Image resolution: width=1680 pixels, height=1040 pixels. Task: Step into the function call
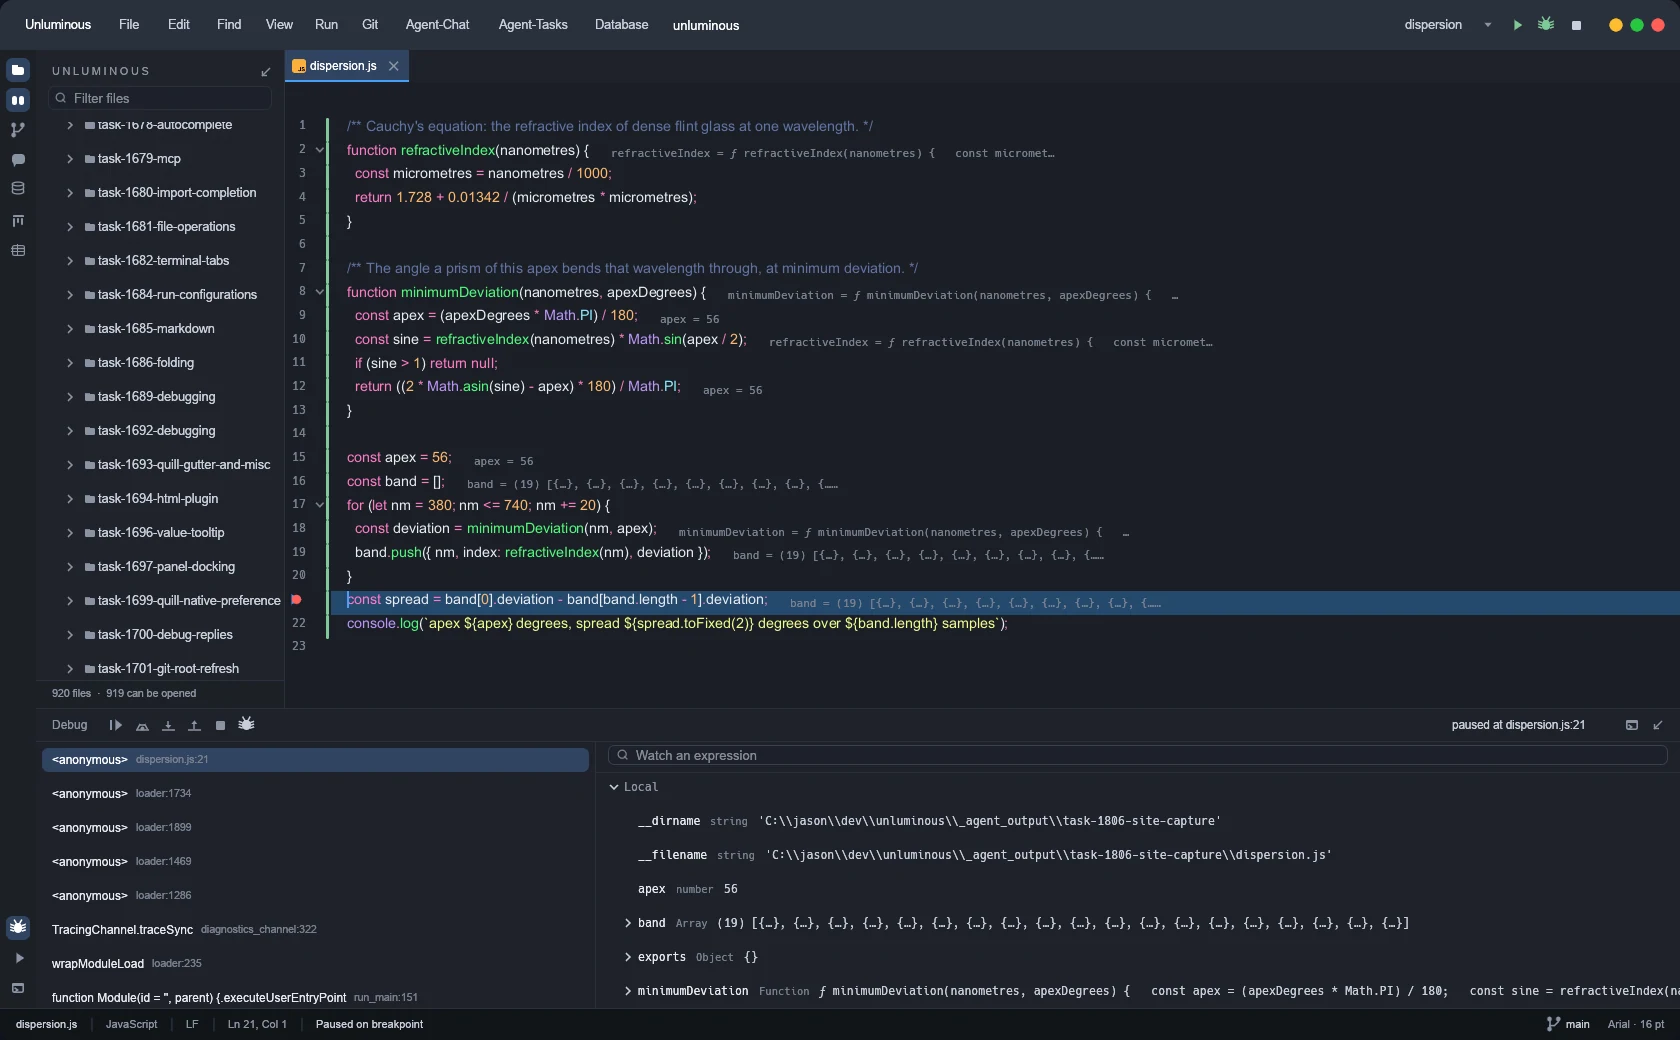point(168,725)
